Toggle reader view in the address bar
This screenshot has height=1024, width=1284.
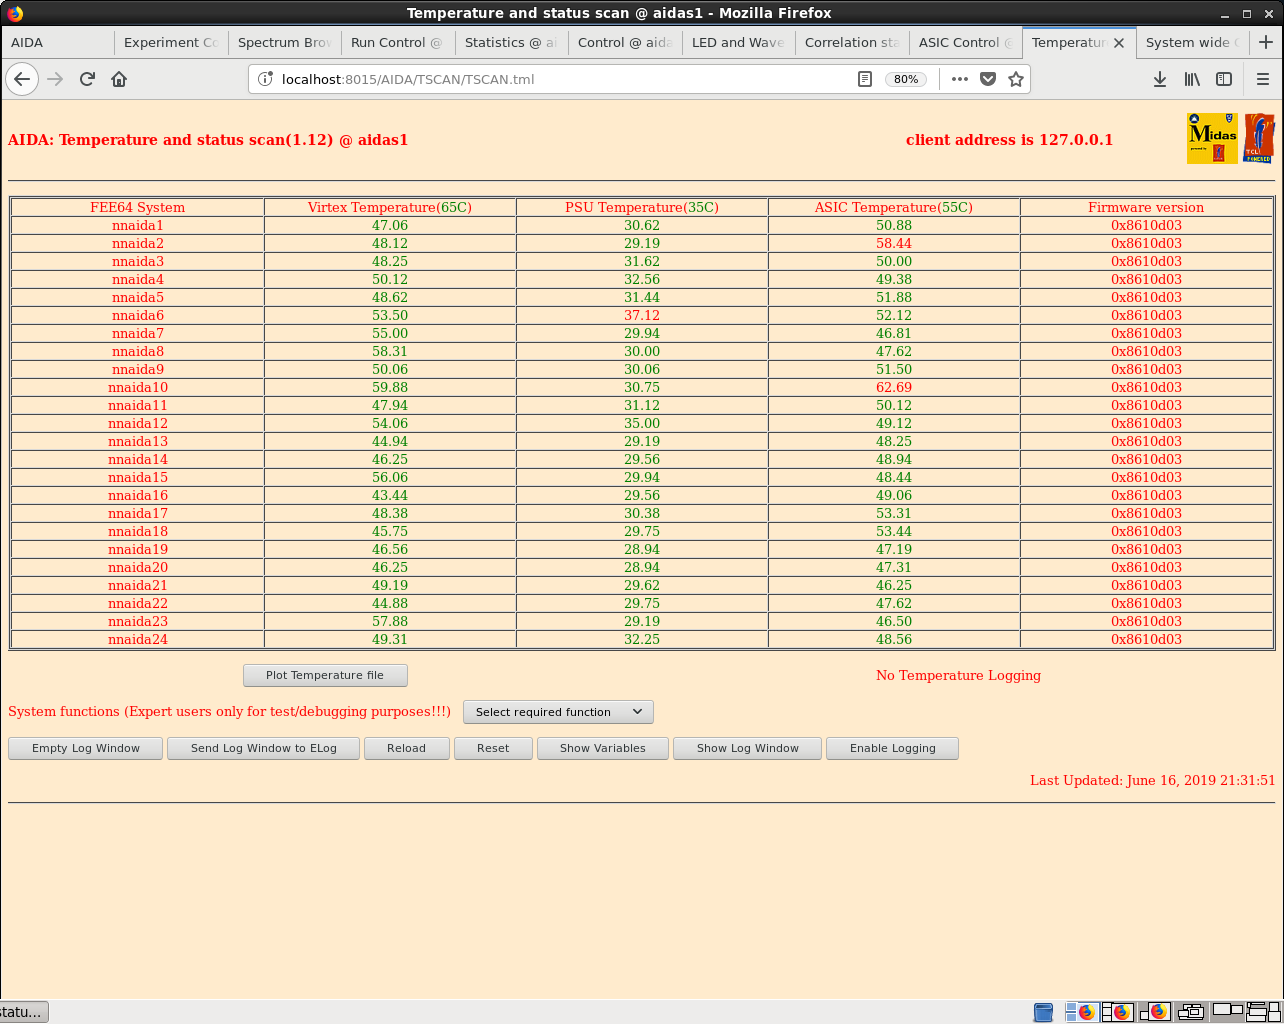pyautogui.click(x=865, y=79)
